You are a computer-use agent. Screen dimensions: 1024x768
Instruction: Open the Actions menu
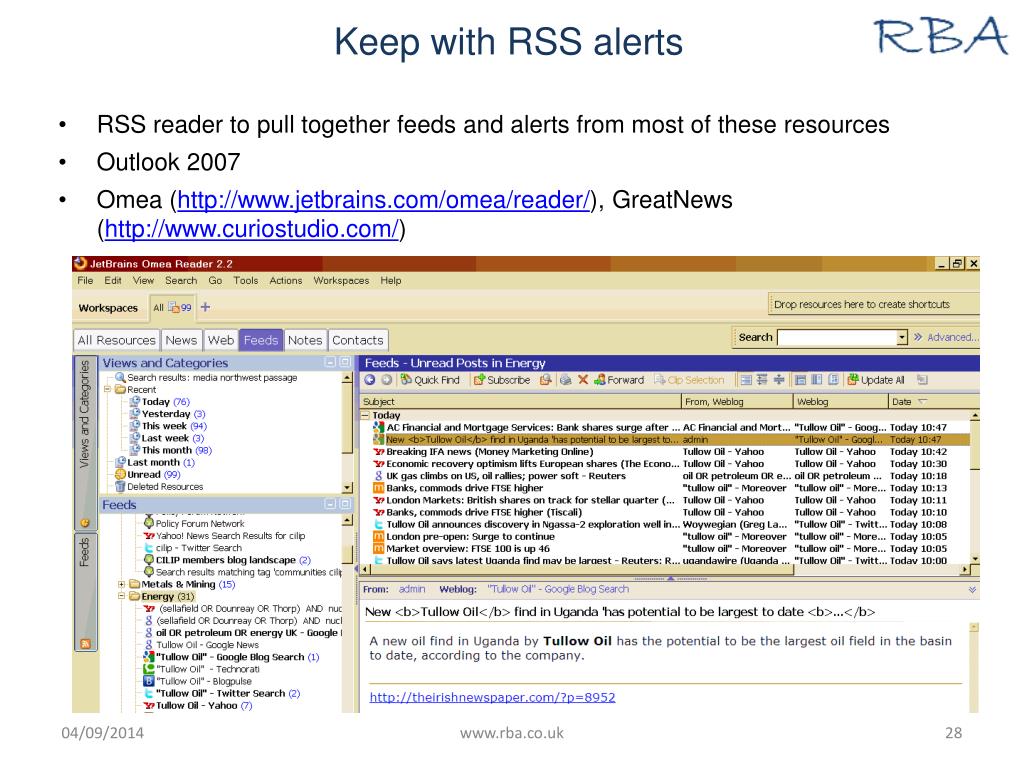[x=285, y=280]
